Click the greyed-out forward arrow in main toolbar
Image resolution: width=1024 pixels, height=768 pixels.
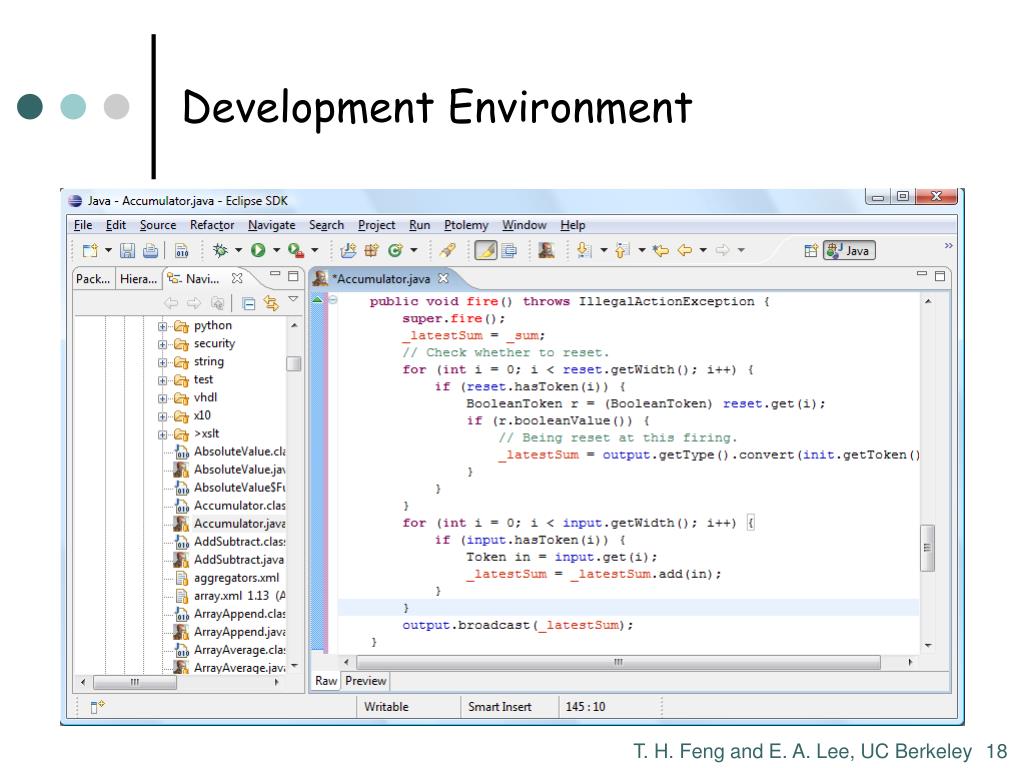(722, 250)
